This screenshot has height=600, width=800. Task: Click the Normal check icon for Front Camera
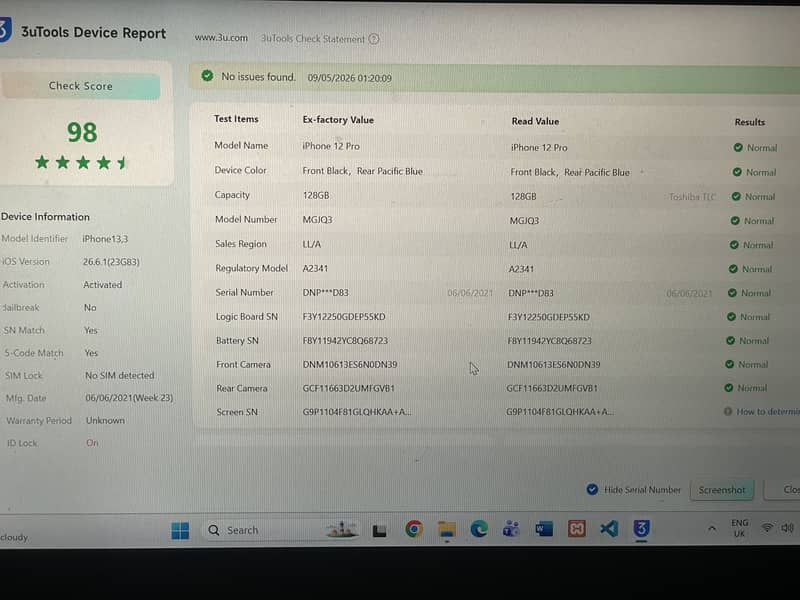tap(729, 364)
